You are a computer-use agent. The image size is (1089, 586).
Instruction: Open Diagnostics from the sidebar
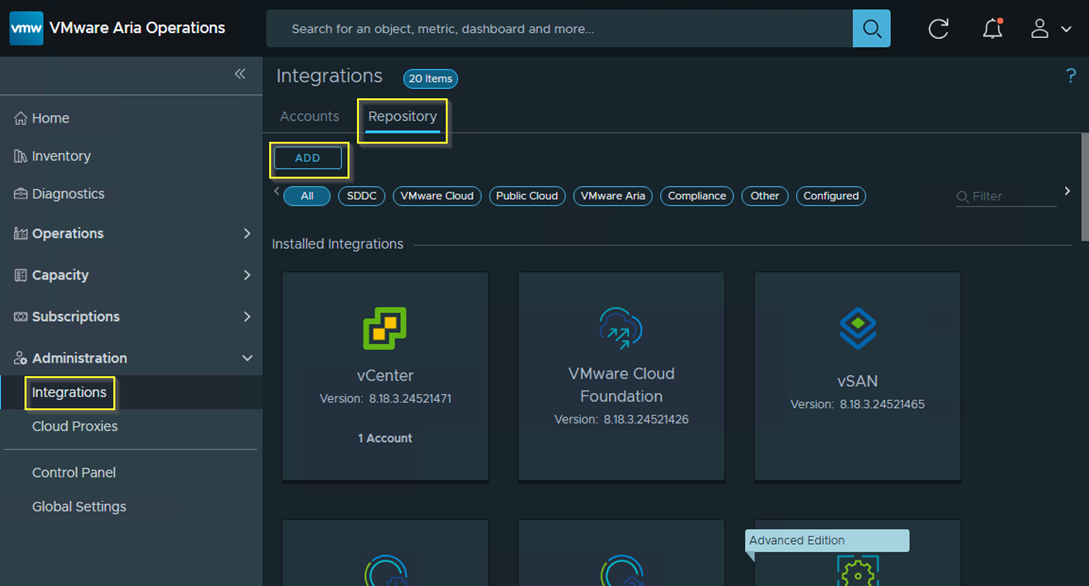click(65, 194)
